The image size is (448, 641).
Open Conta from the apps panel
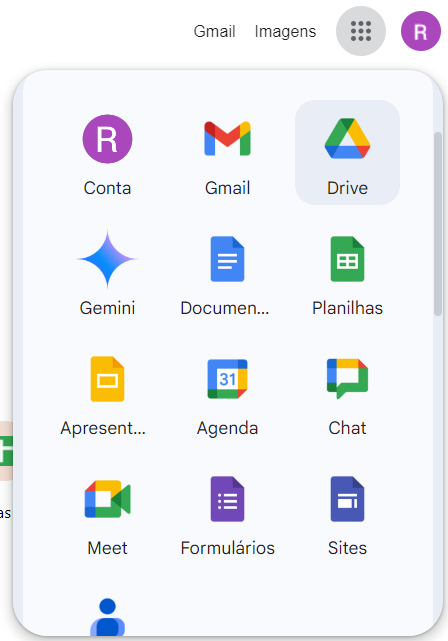pyautogui.click(x=108, y=152)
